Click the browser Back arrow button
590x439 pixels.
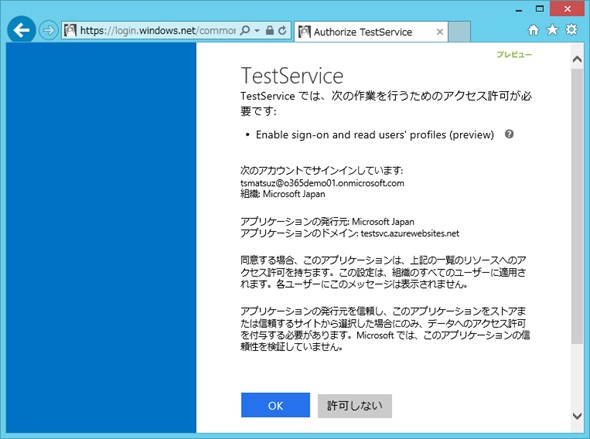tap(21, 30)
